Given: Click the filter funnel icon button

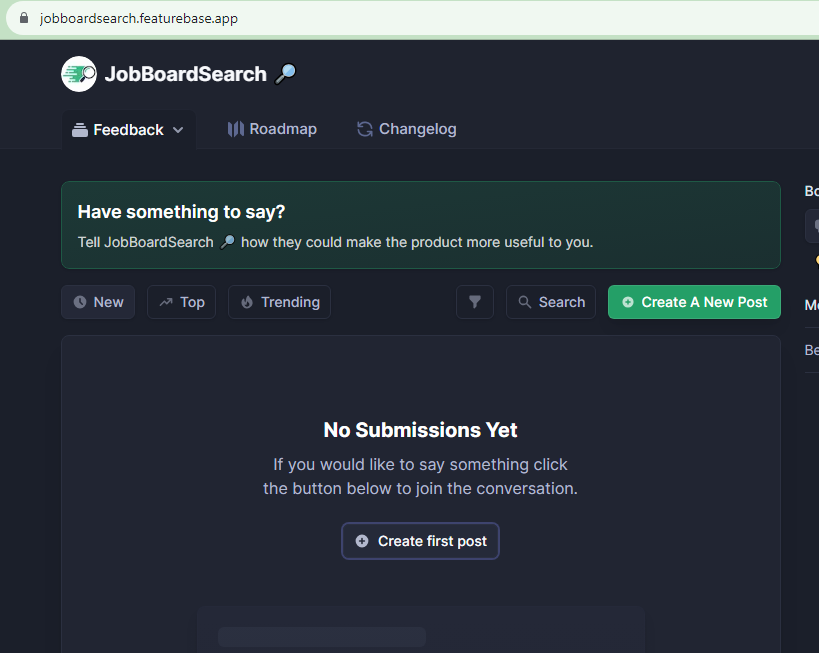Looking at the screenshot, I should [475, 302].
